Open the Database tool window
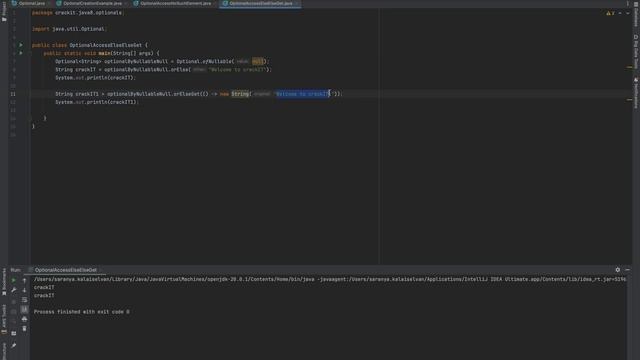 pyautogui.click(x=636, y=14)
